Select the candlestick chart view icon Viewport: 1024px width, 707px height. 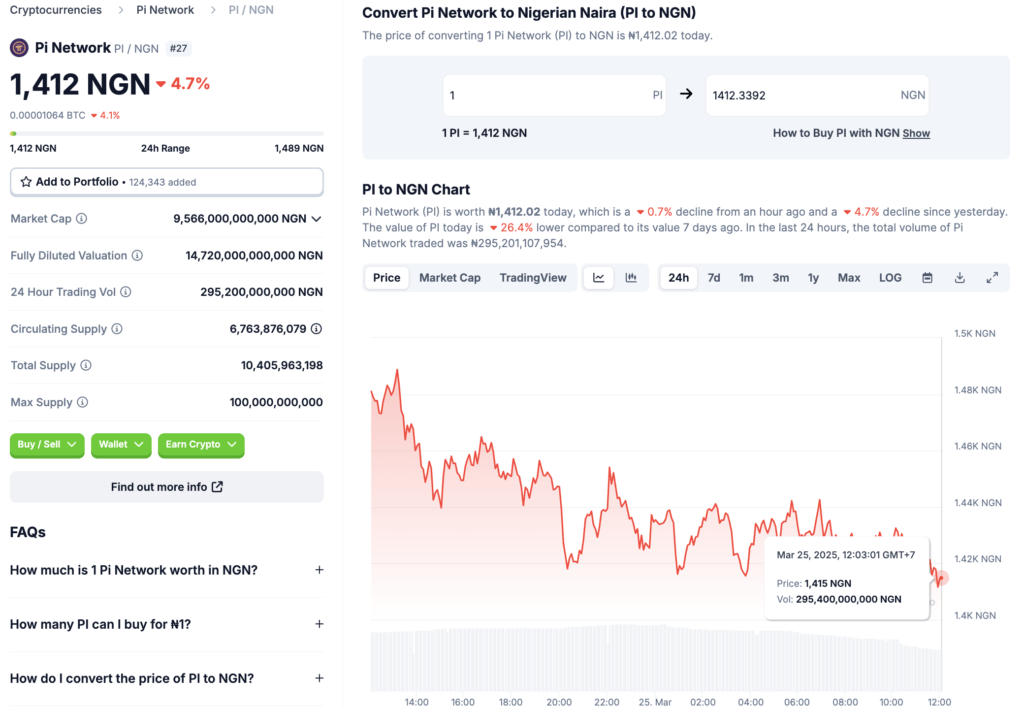[631, 277]
